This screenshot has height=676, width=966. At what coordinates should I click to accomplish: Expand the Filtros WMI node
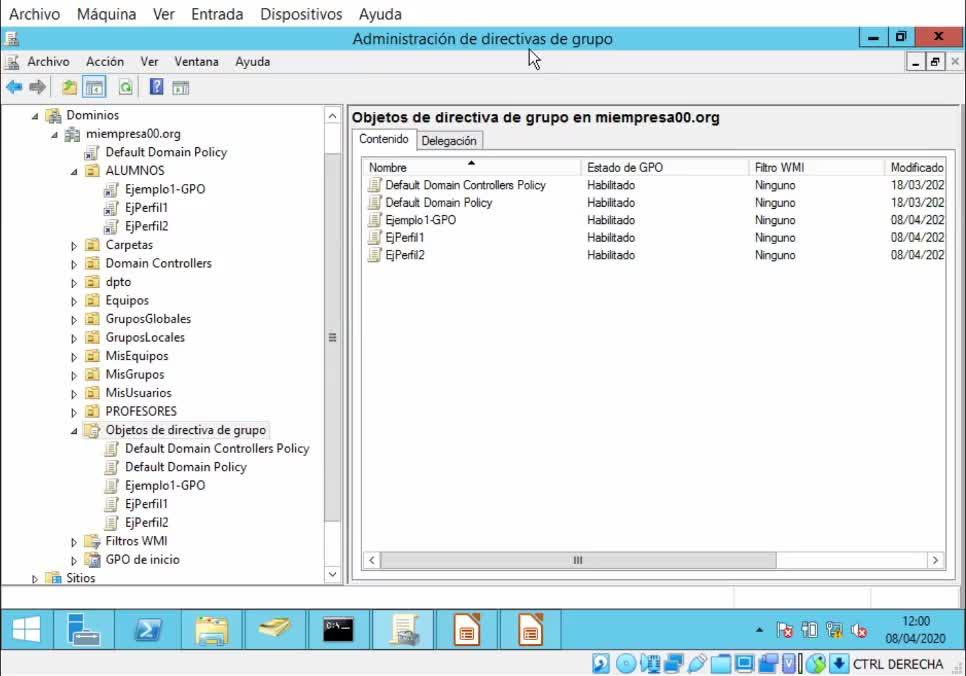[x=74, y=542]
